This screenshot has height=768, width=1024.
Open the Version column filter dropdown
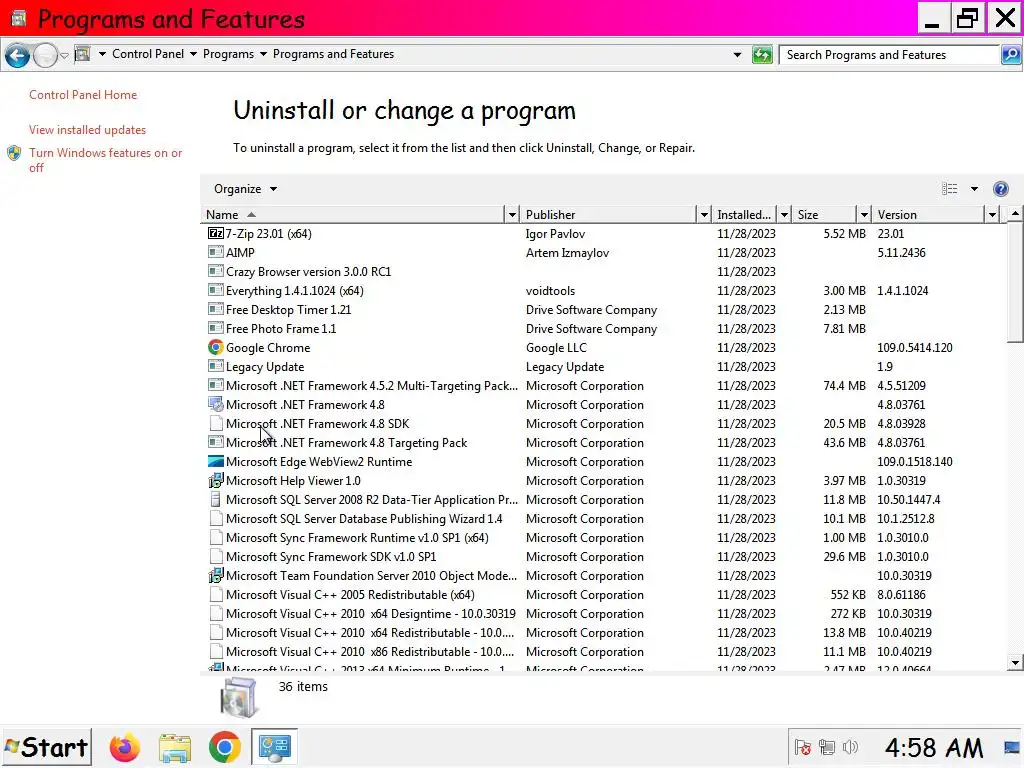point(992,214)
